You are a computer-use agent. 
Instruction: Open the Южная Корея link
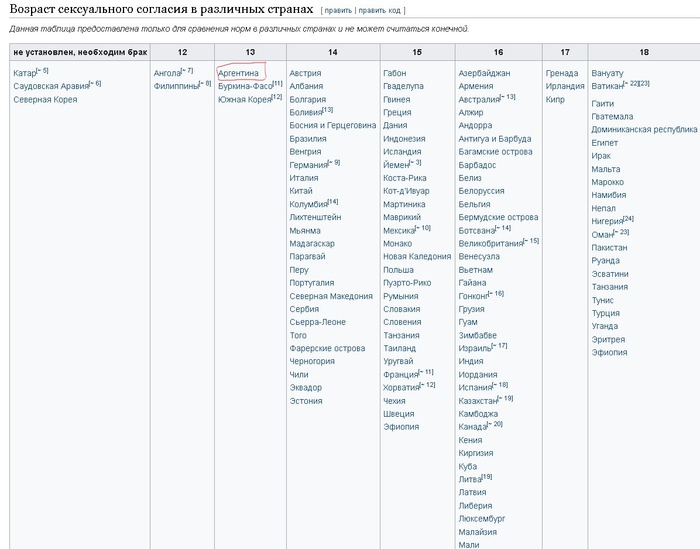click(x=244, y=100)
